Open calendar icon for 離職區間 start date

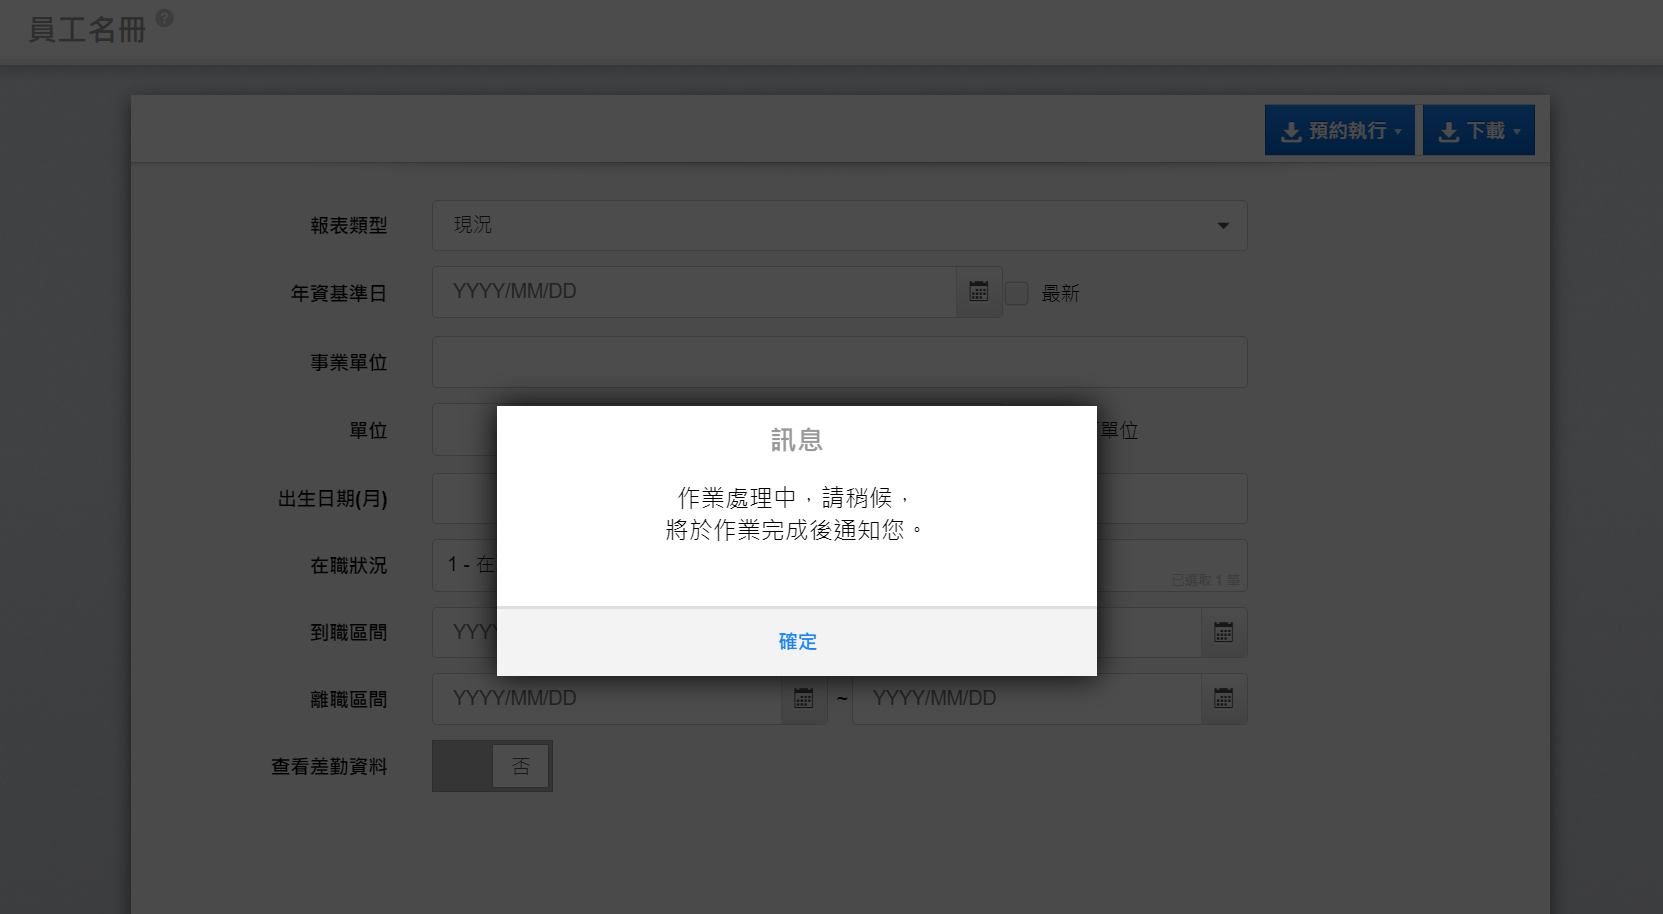[x=803, y=699]
